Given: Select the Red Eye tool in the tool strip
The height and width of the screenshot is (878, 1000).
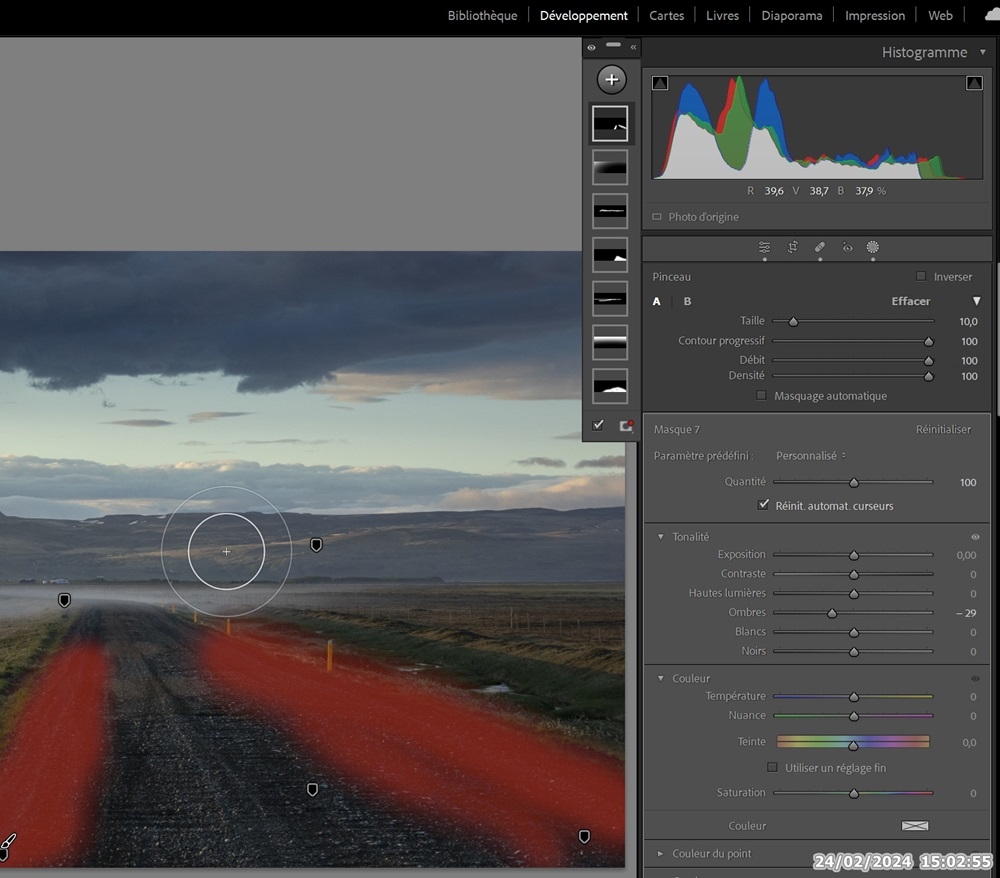Looking at the screenshot, I should pyautogui.click(x=847, y=247).
